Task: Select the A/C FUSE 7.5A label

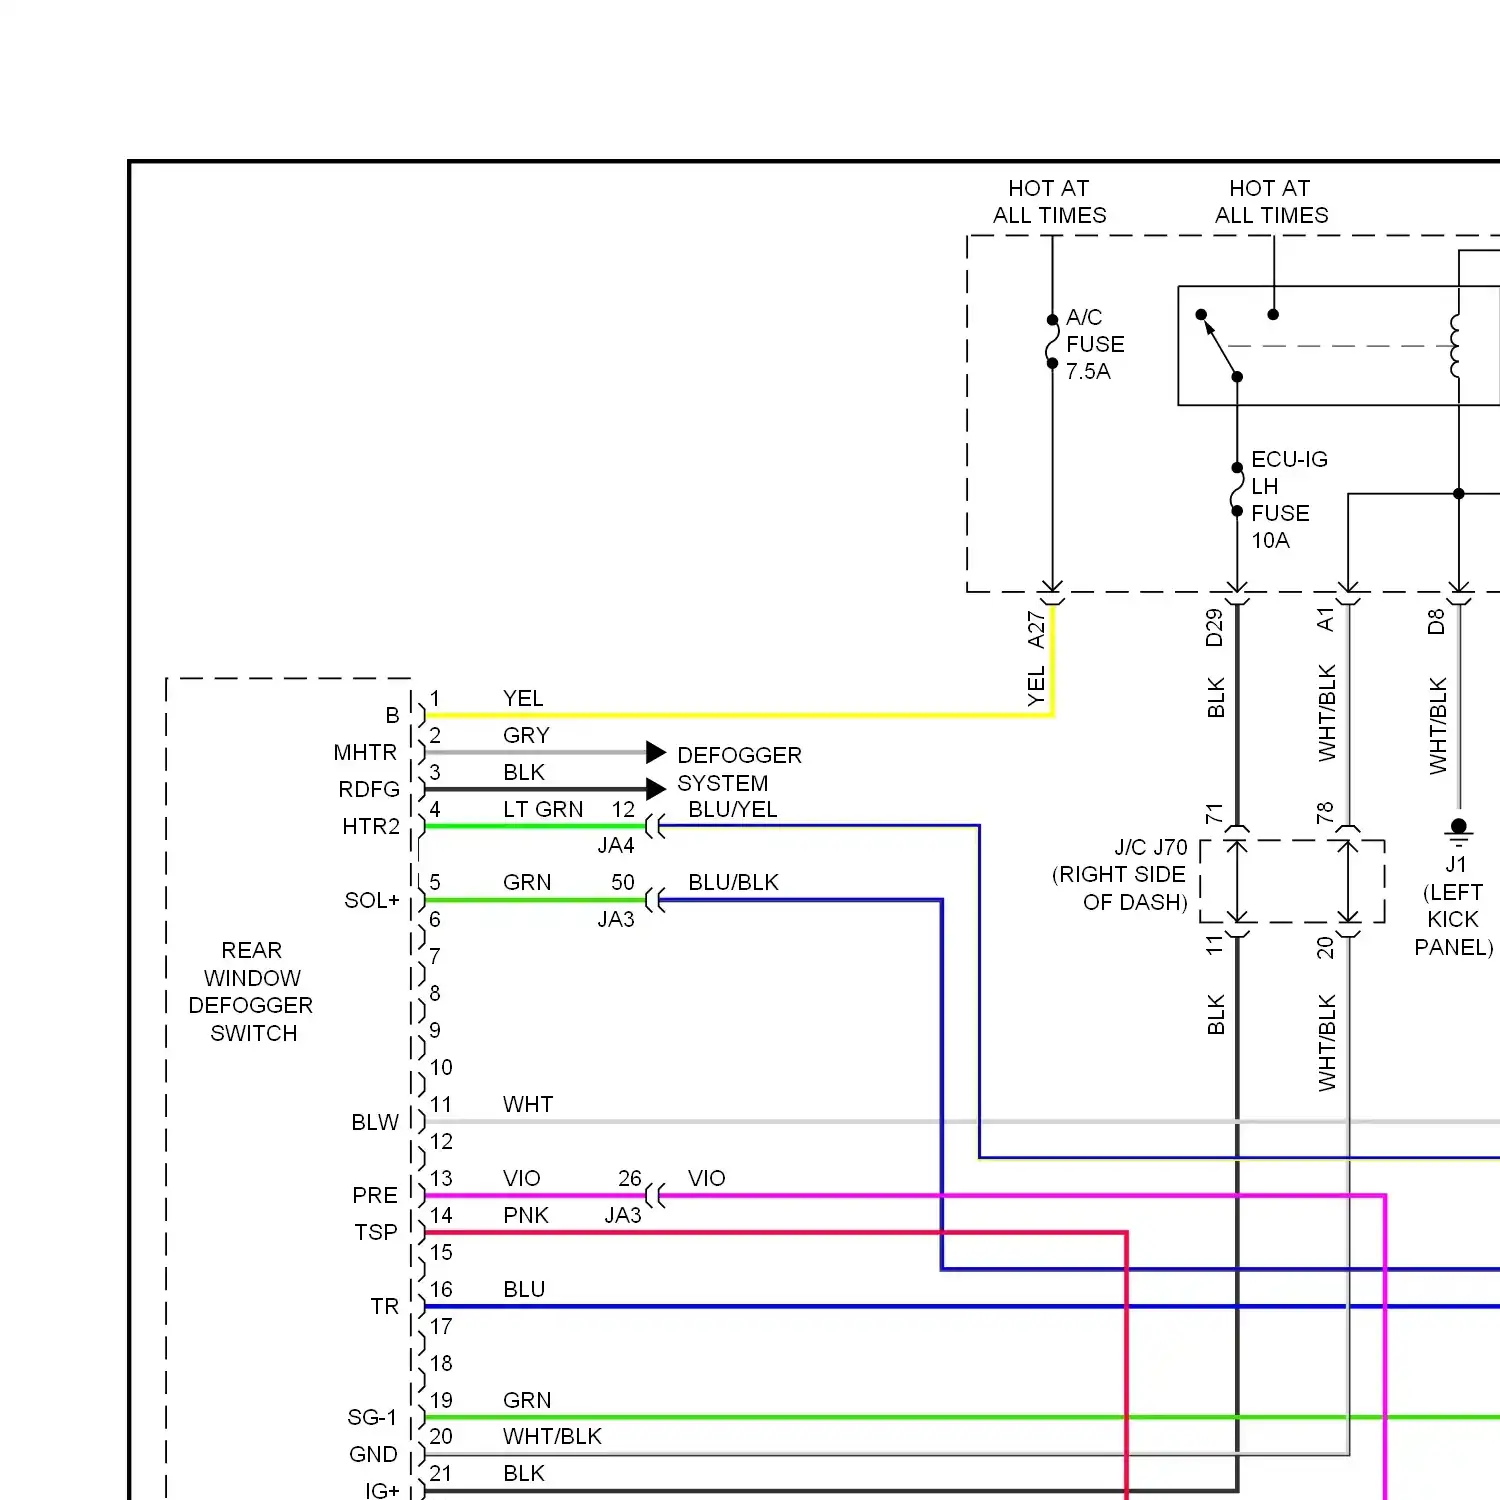Action: (1095, 344)
